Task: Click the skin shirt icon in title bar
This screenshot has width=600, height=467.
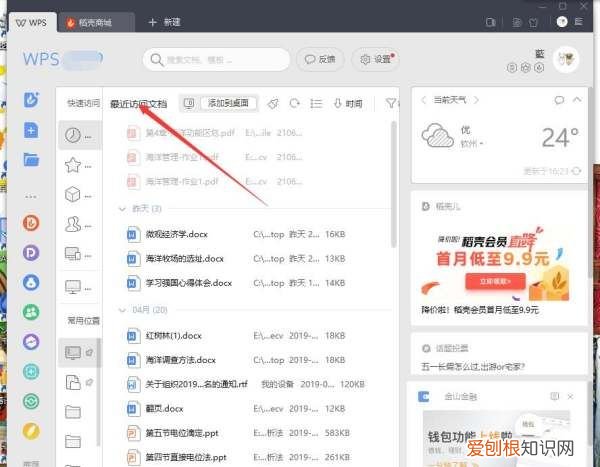Action: 533,23
